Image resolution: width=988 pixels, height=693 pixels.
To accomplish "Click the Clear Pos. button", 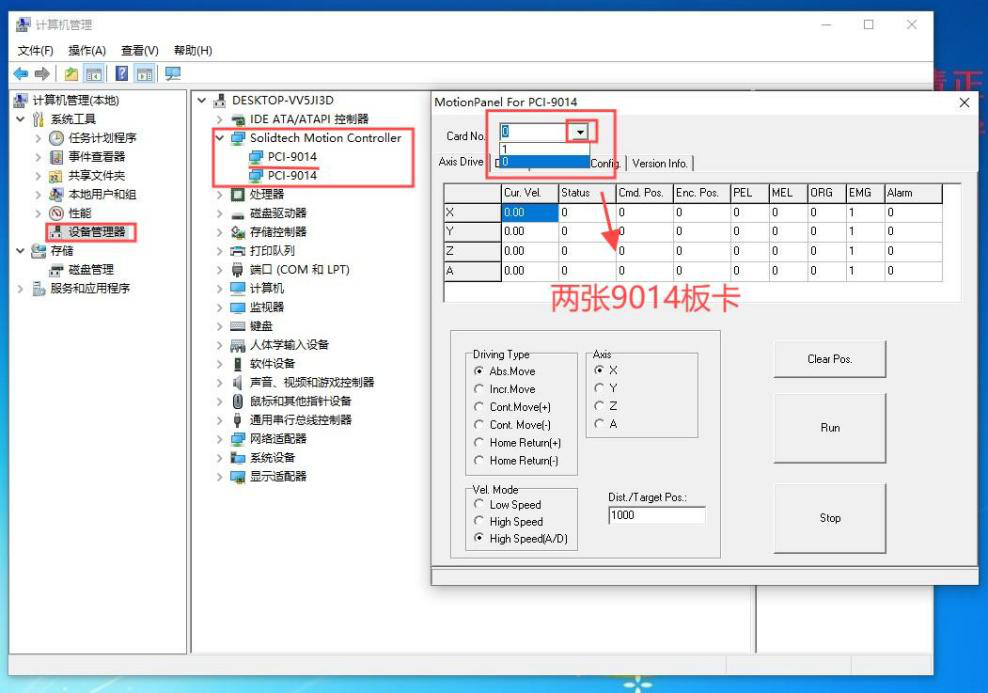I will tap(829, 359).
